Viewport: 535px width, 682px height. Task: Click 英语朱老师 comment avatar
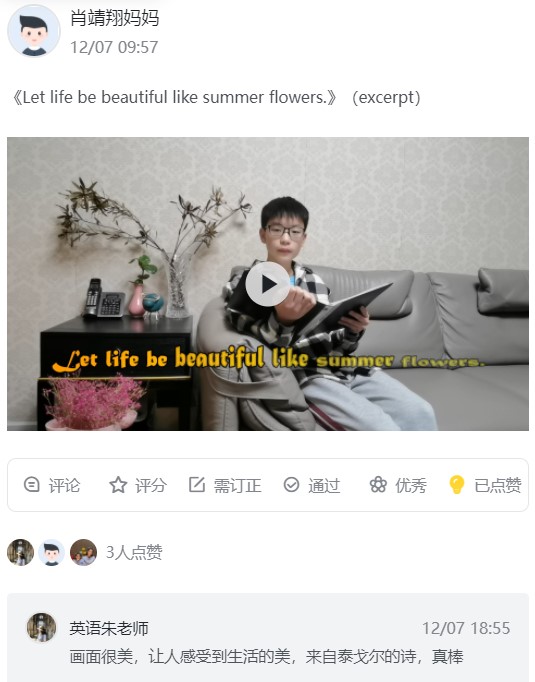click(x=41, y=627)
